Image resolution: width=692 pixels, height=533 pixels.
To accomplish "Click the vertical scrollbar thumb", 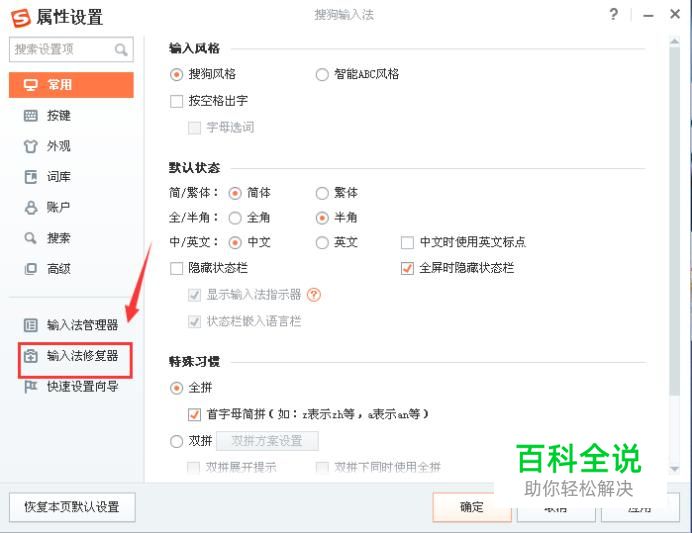I will 674,221.
